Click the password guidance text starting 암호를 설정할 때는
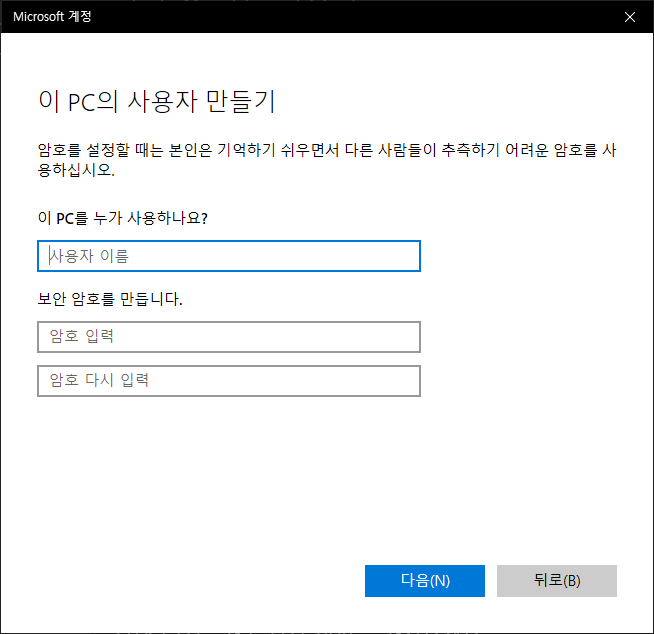The width and height of the screenshot is (654, 634). coord(327,160)
